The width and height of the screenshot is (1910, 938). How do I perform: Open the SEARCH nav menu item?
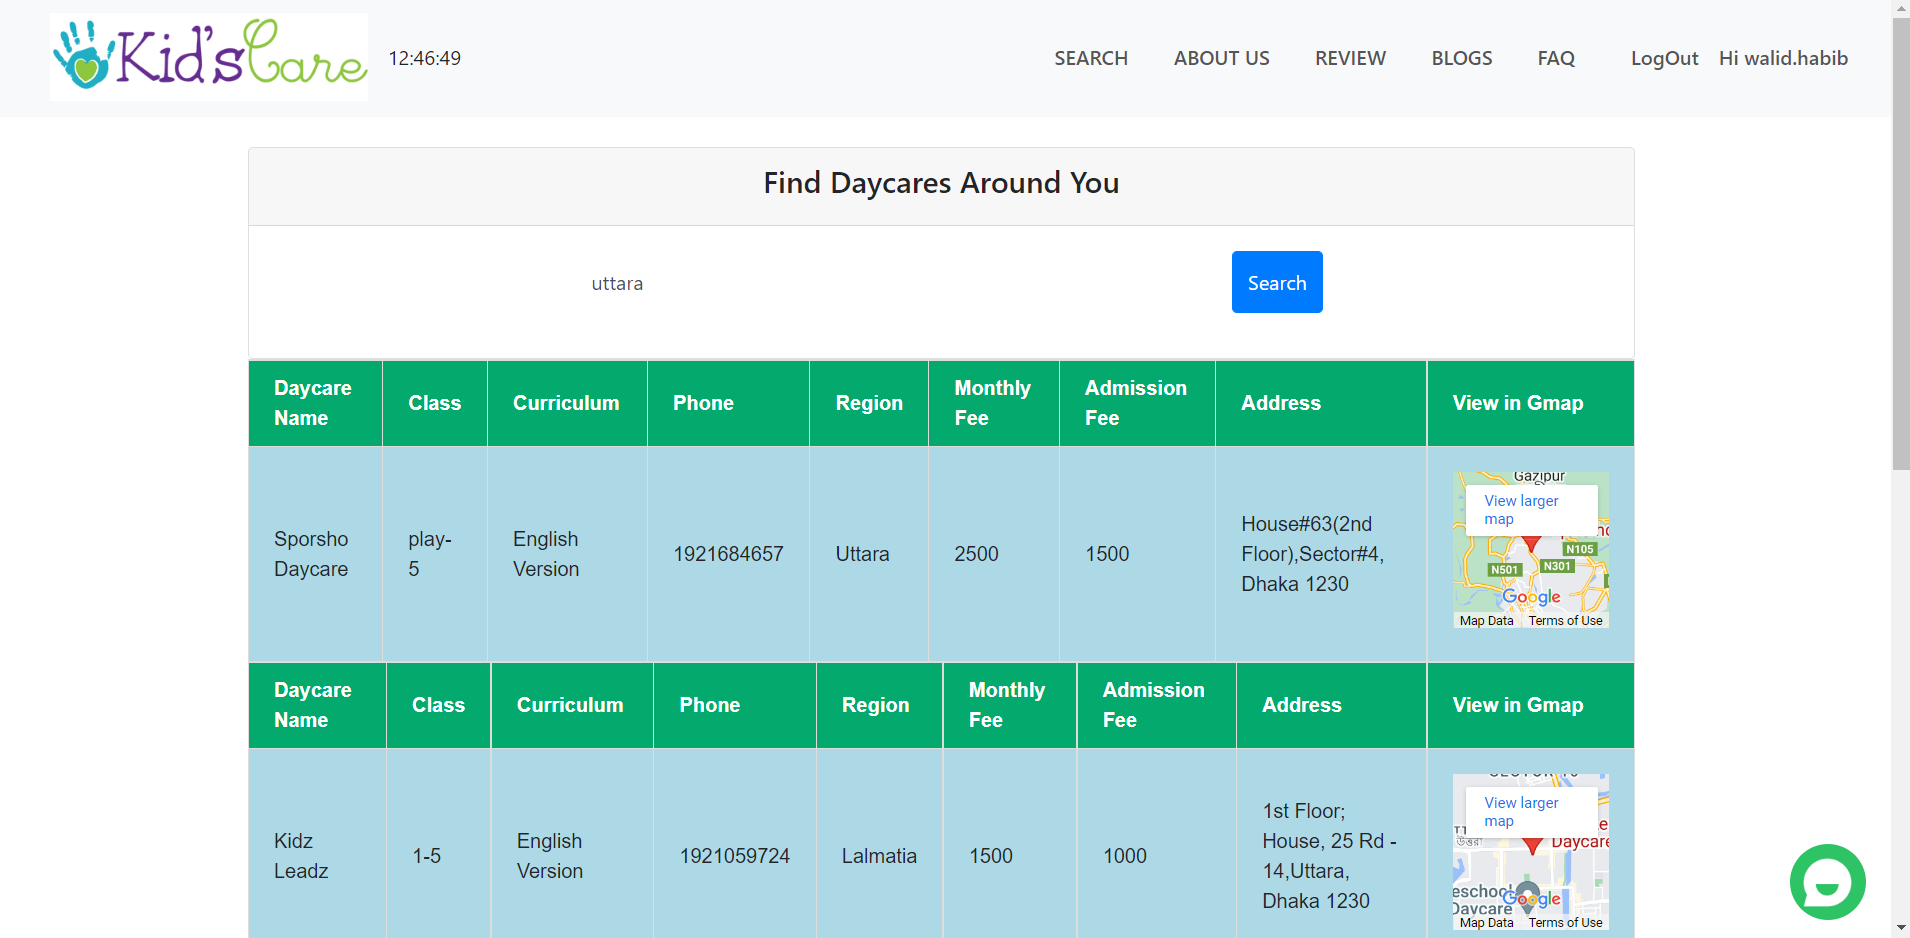tap(1090, 58)
